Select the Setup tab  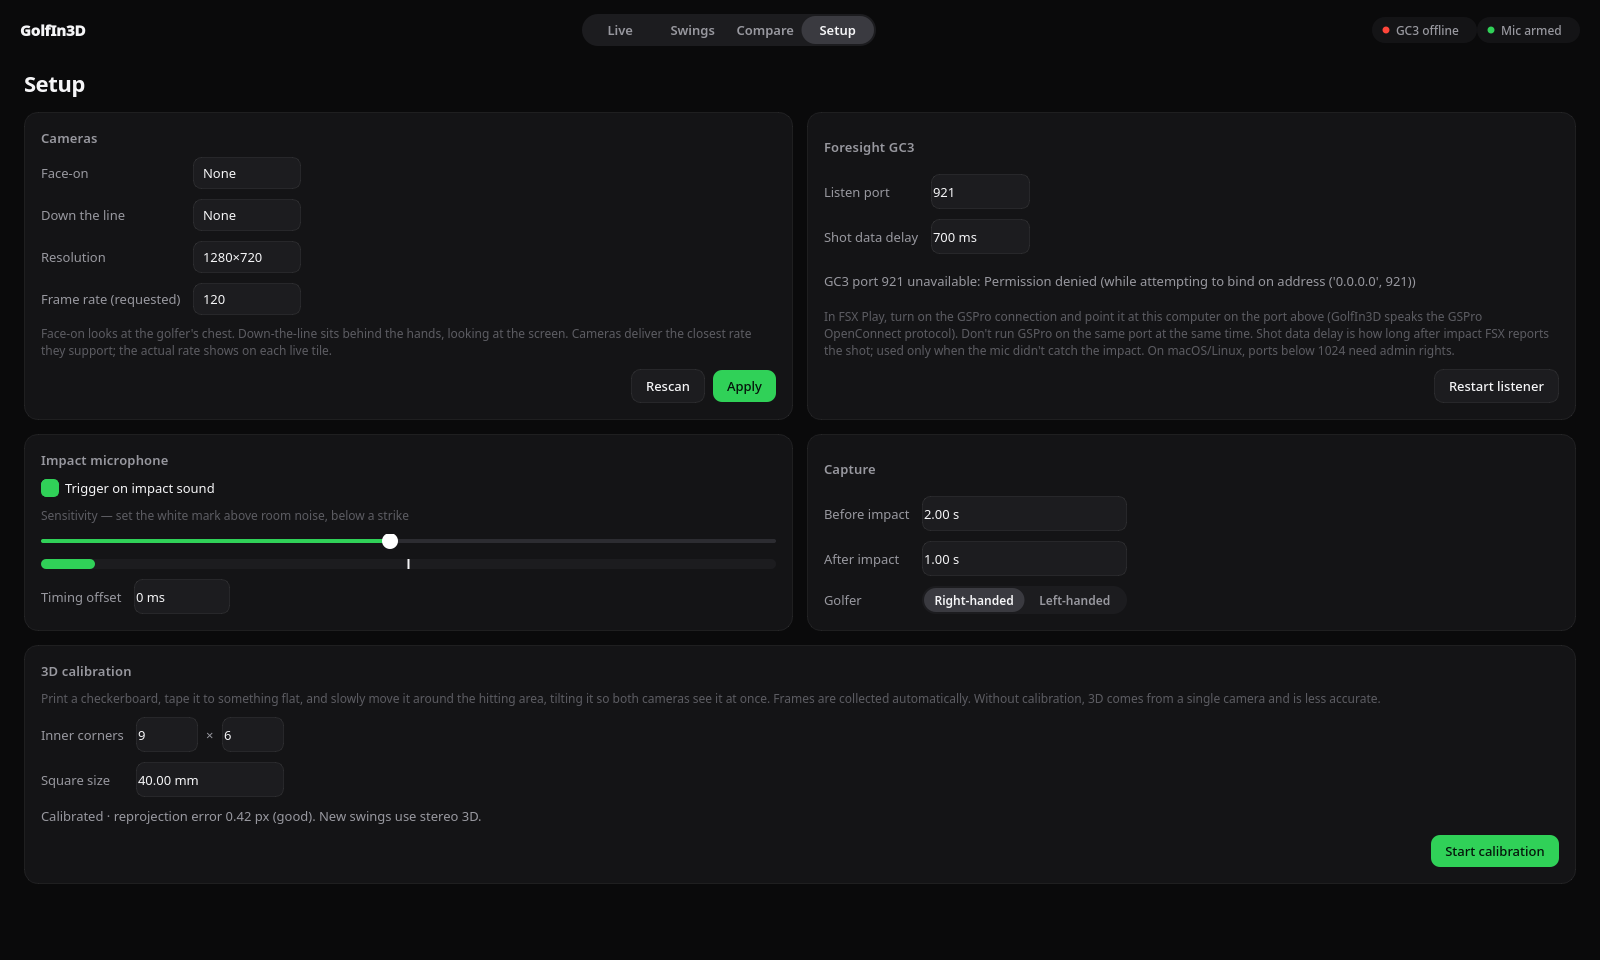coord(837,30)
